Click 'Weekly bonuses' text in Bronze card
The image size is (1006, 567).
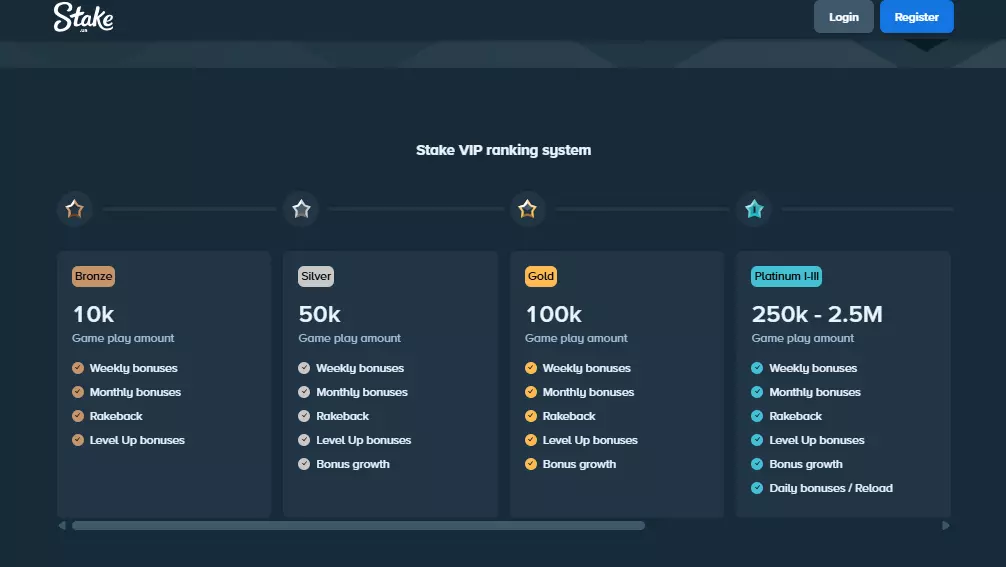[133, 368]
